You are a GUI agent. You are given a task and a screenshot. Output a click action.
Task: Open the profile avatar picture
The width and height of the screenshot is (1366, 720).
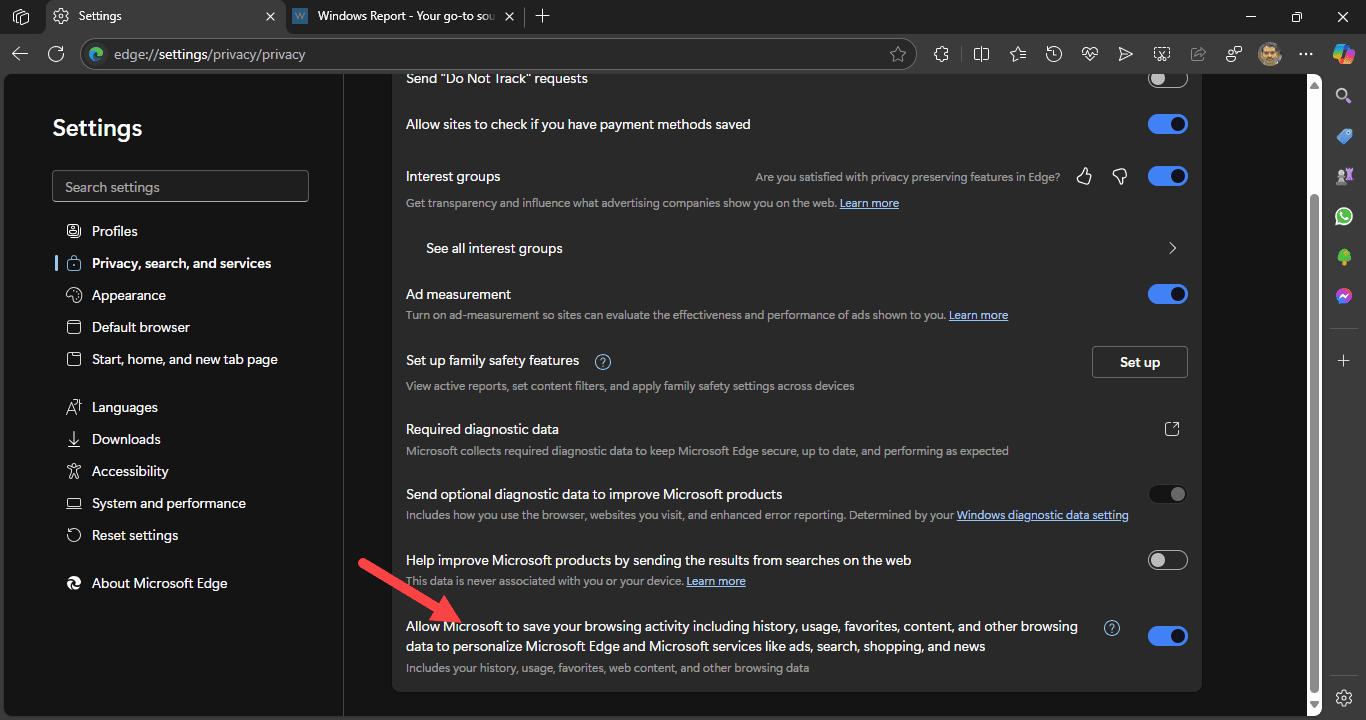[x=1270, y=54]
